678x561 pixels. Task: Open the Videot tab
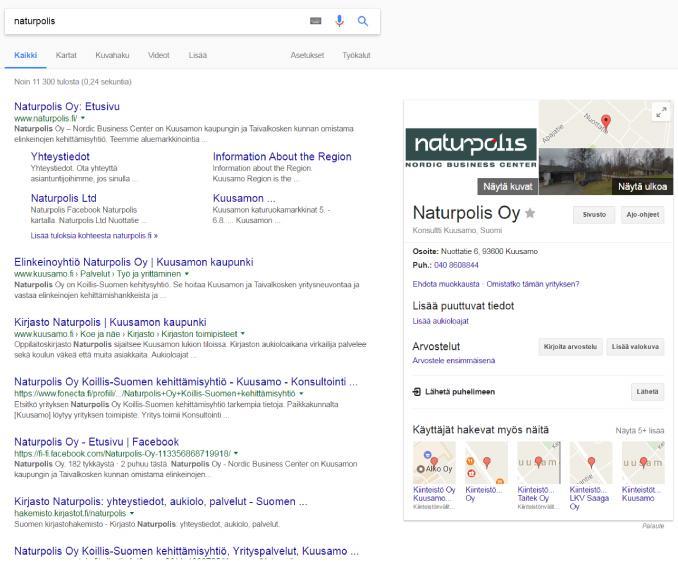pyautogui.click(x=159, y=55)
